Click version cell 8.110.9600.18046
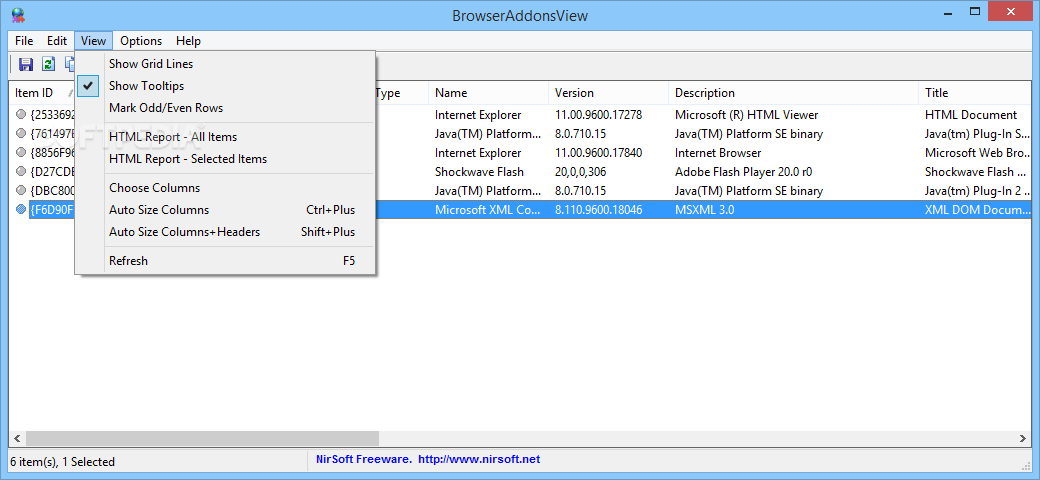Image resolution: width=1040 pixels, height=480 pixels. (x=598, y=210)
